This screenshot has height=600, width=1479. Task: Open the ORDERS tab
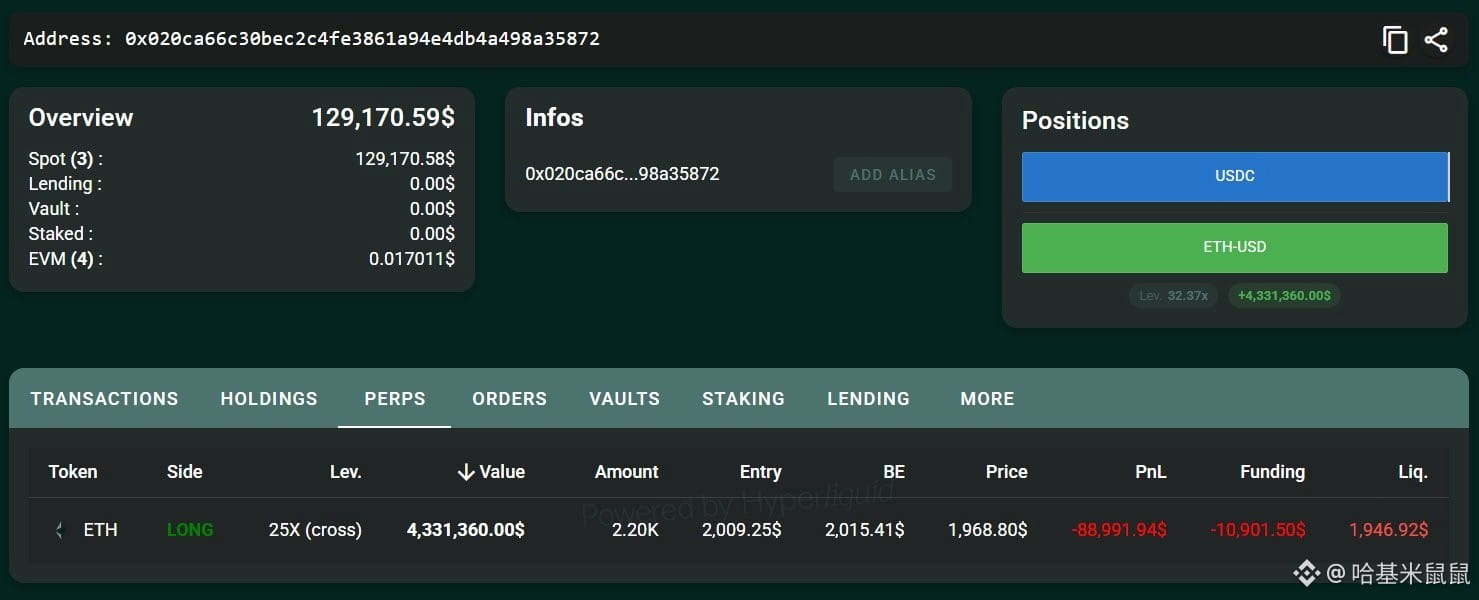pyautogui.click(x=510, y=399)
